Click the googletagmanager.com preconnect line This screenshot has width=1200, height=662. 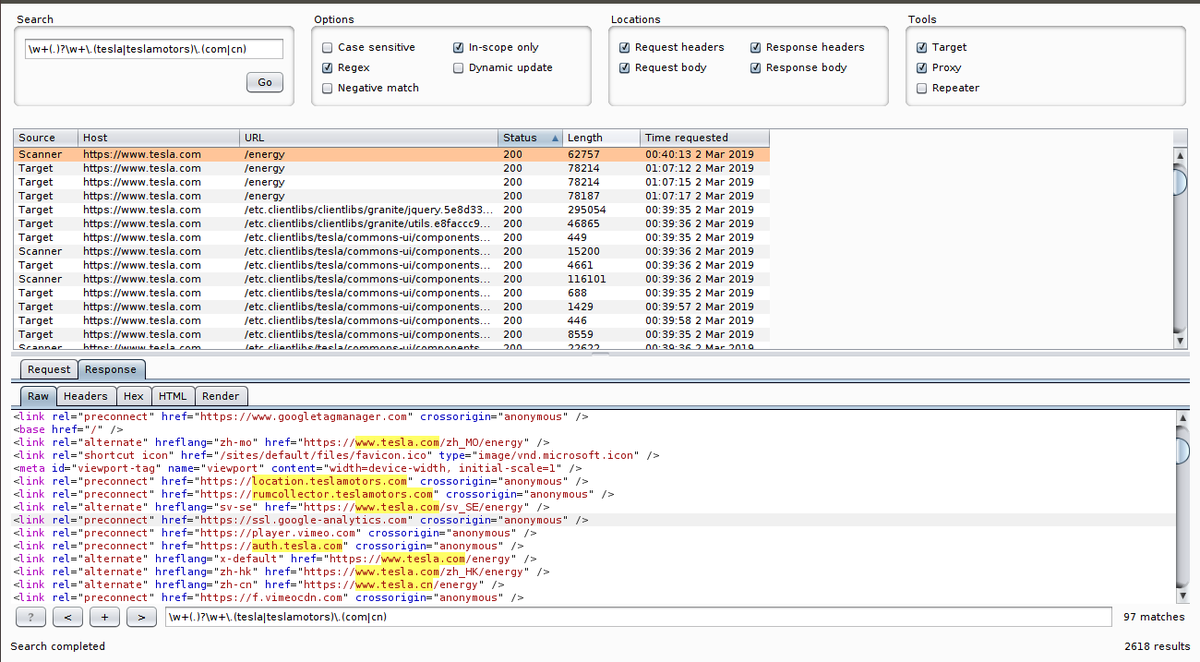300,416
